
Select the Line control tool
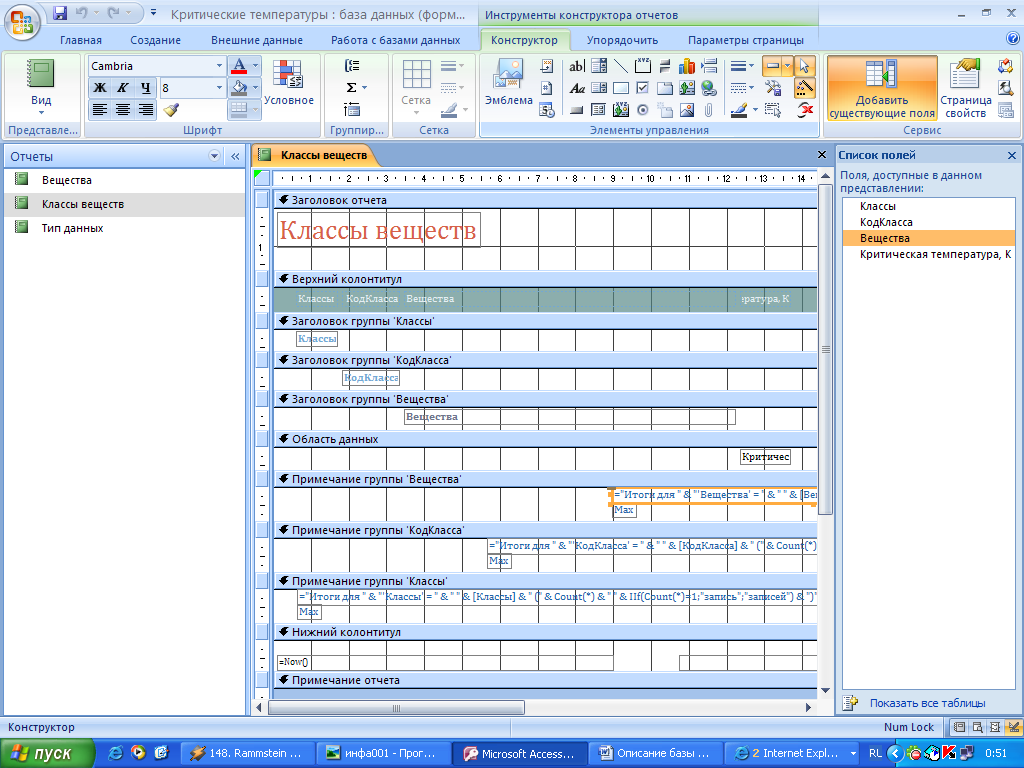(620, 65)
